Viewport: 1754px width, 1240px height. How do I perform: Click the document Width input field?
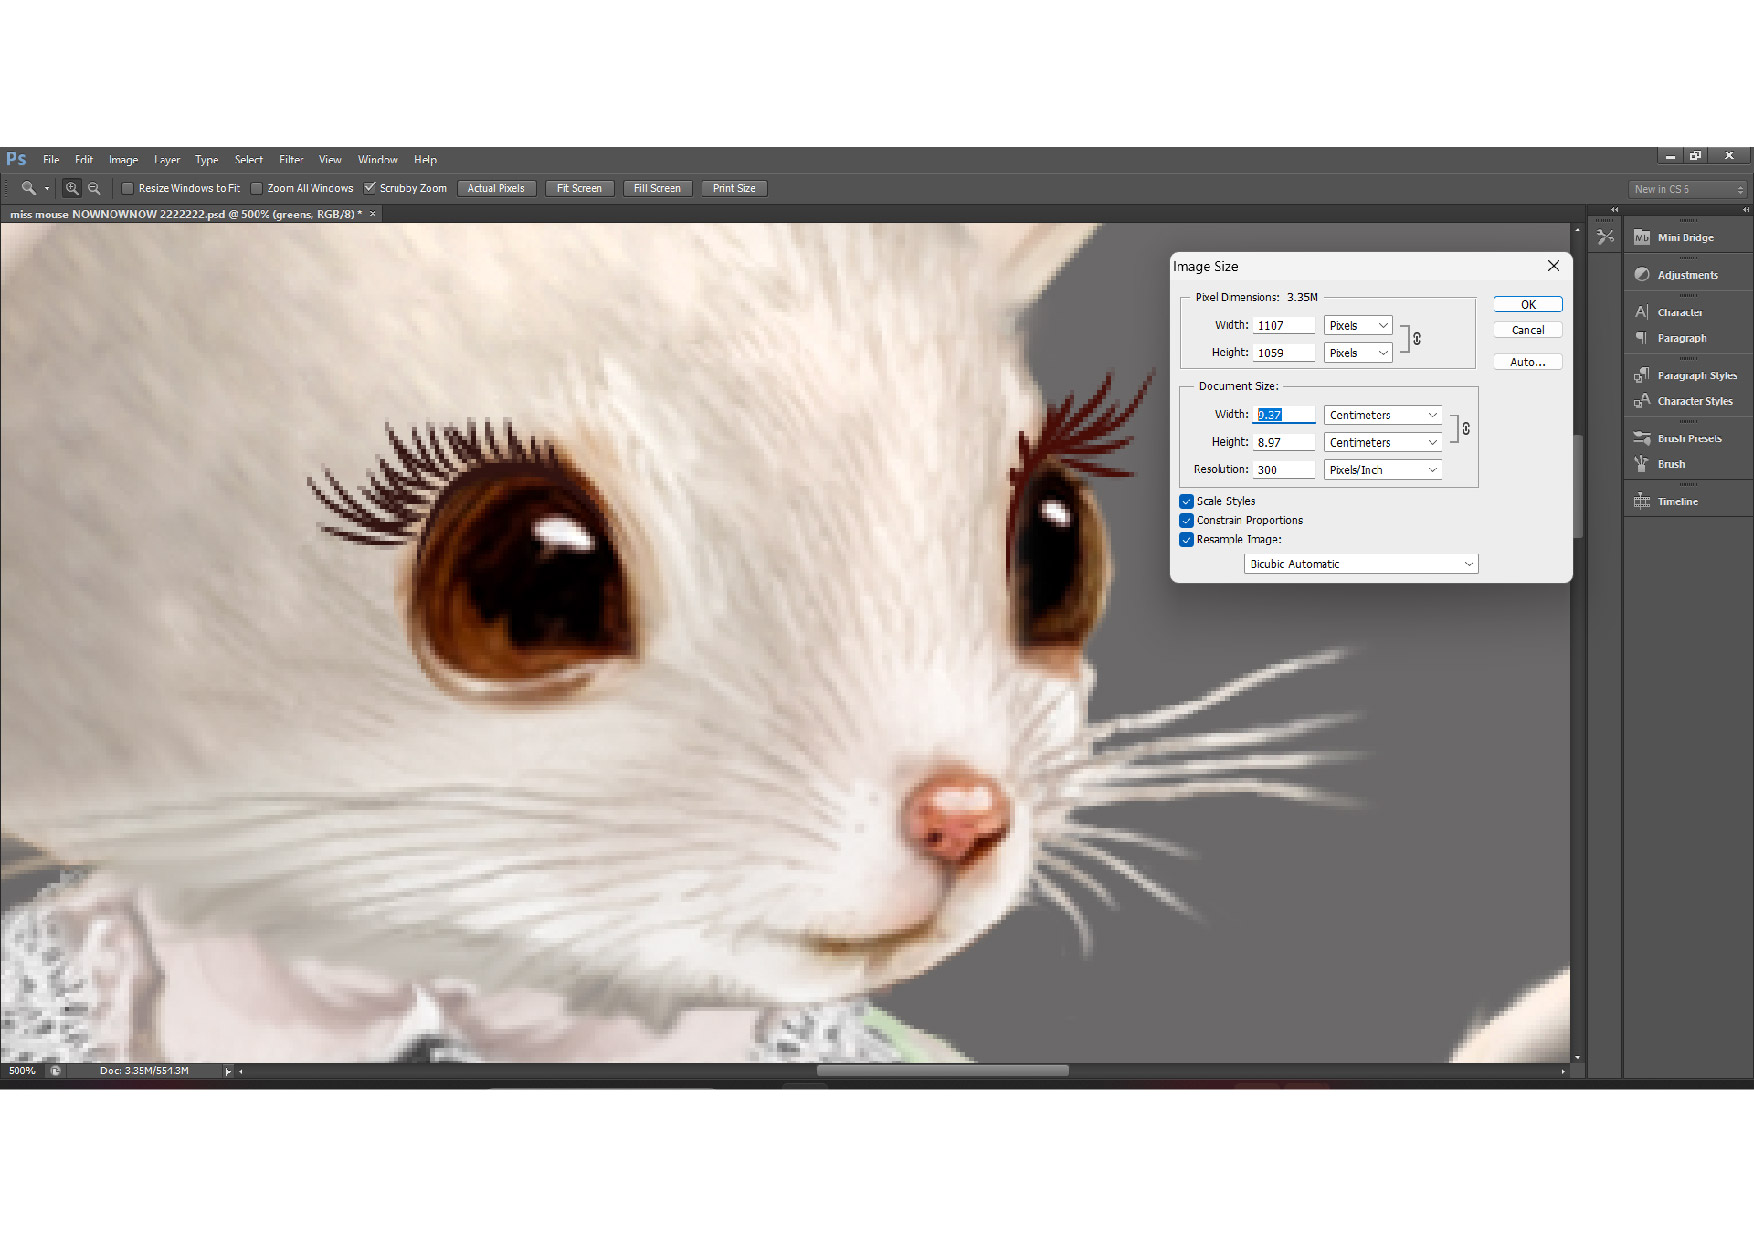pos(1284,415)
